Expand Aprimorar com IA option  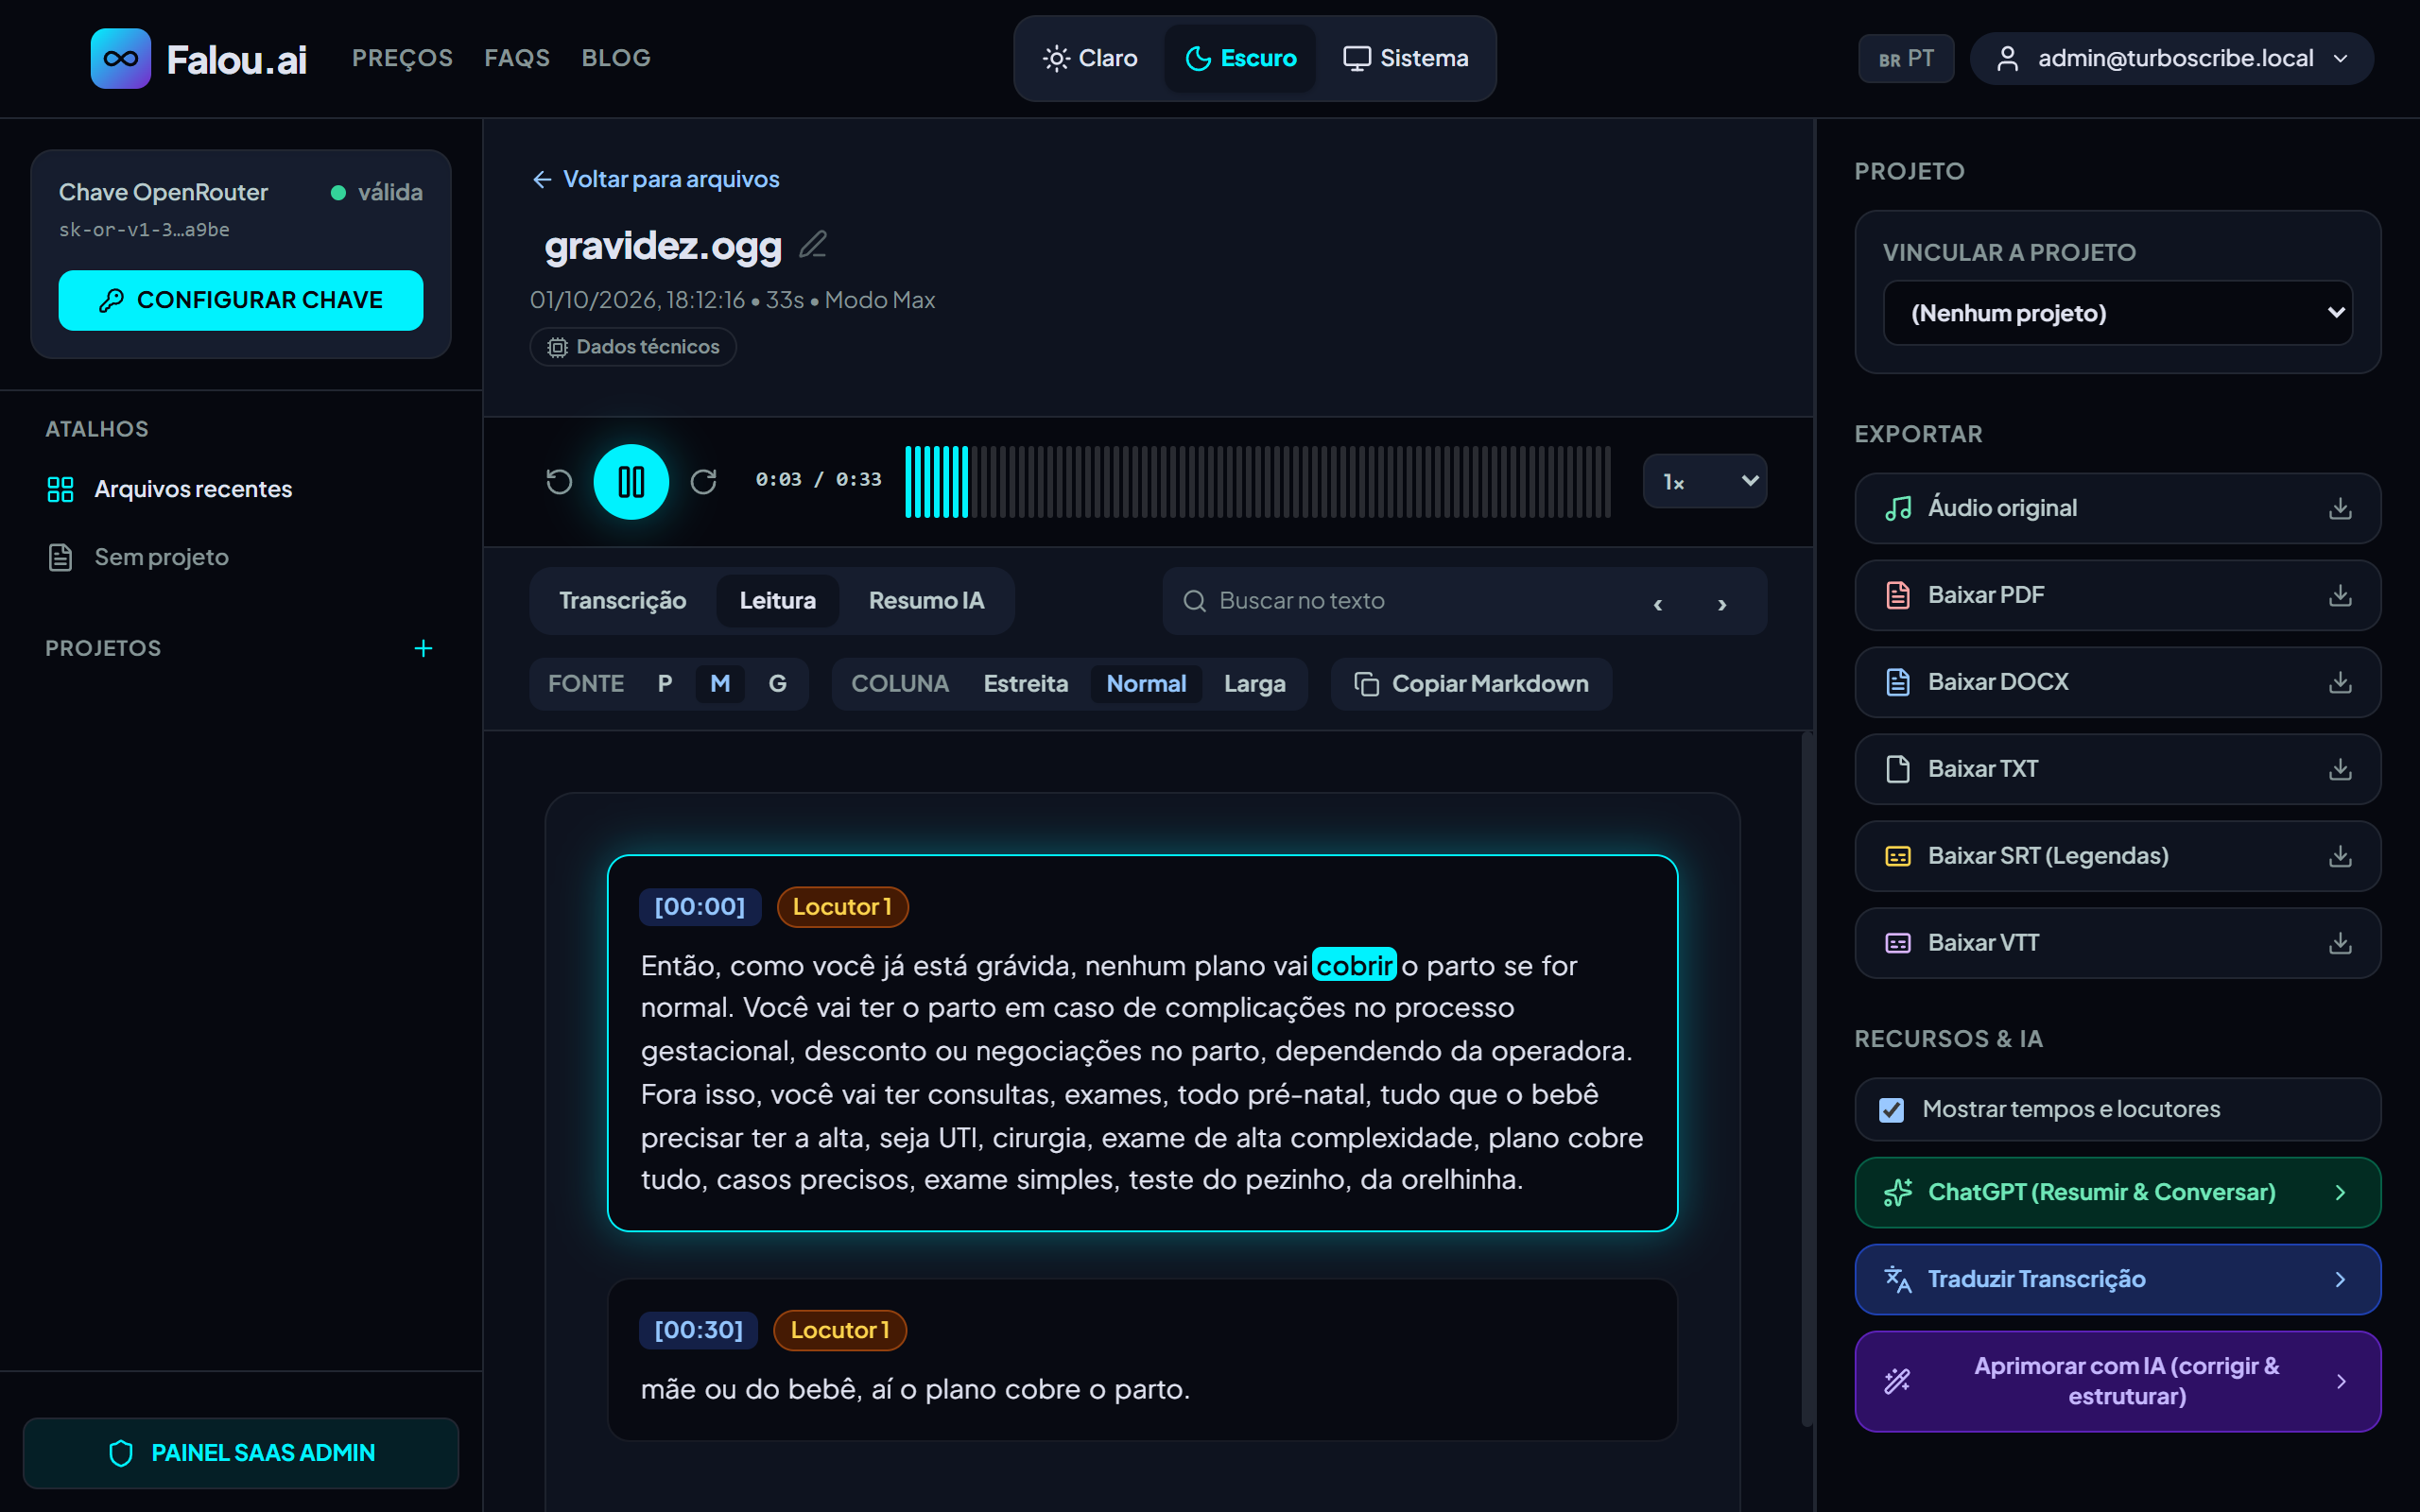[2117, 1381]
